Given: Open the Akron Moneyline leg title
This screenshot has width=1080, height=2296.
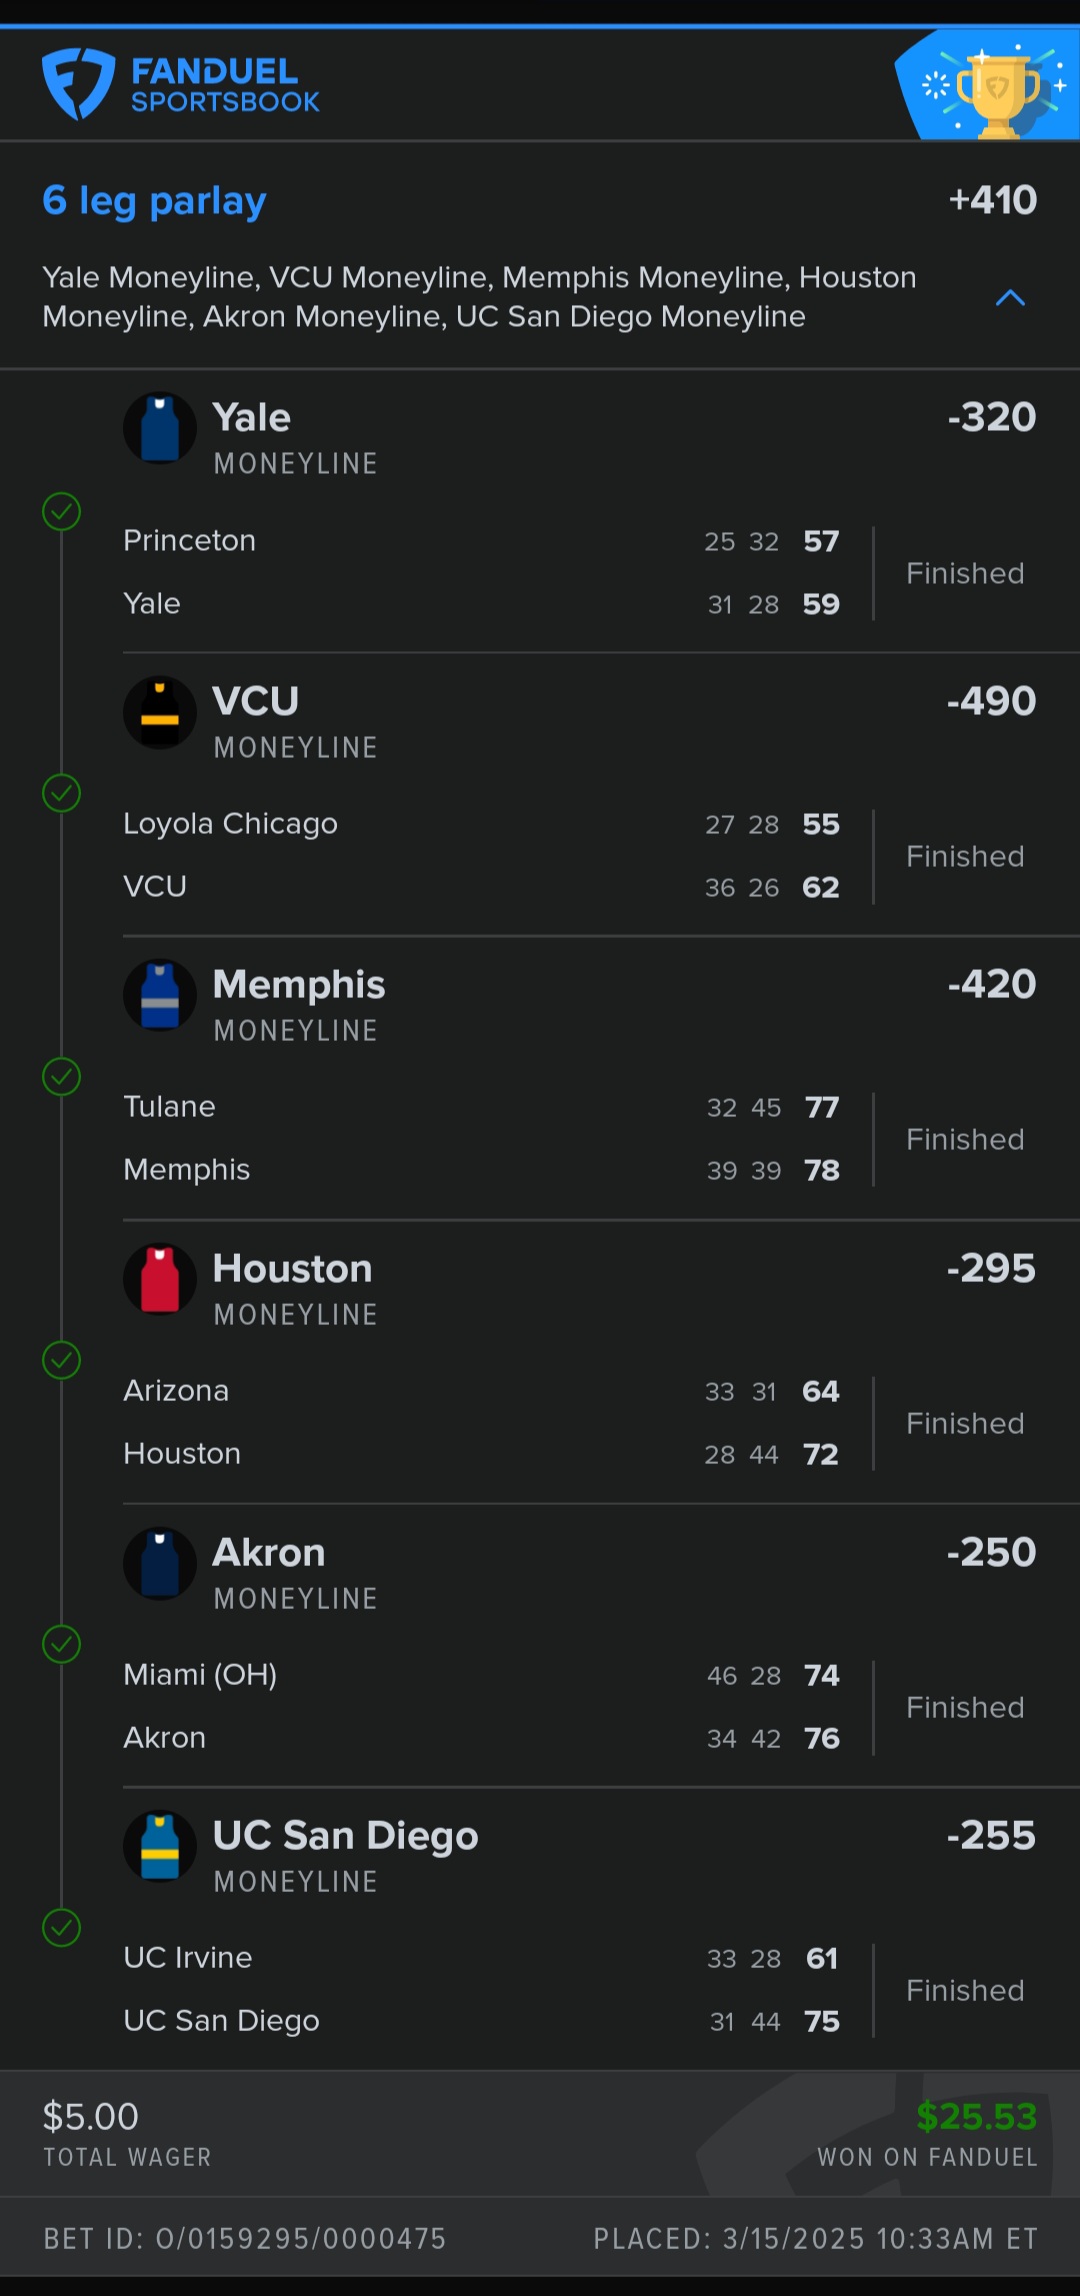Looking at the screenshot, I should pyautogui.click(x=269, y=1553).
